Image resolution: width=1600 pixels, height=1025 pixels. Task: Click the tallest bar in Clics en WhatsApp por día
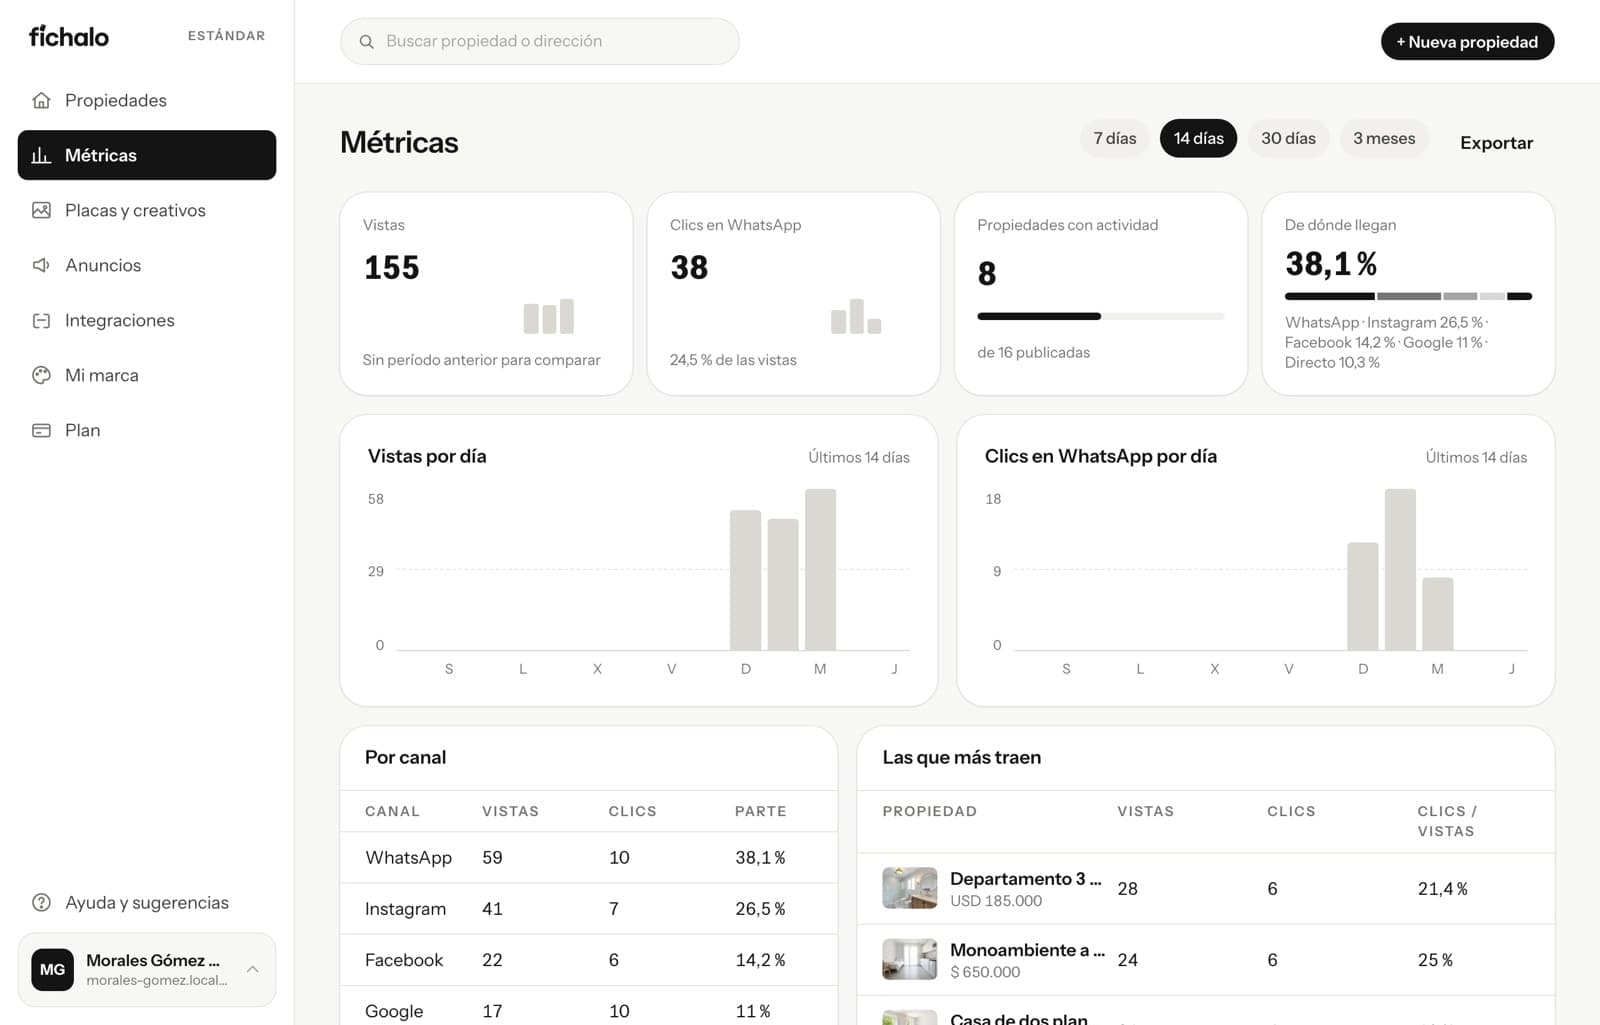pos(1400,569)
